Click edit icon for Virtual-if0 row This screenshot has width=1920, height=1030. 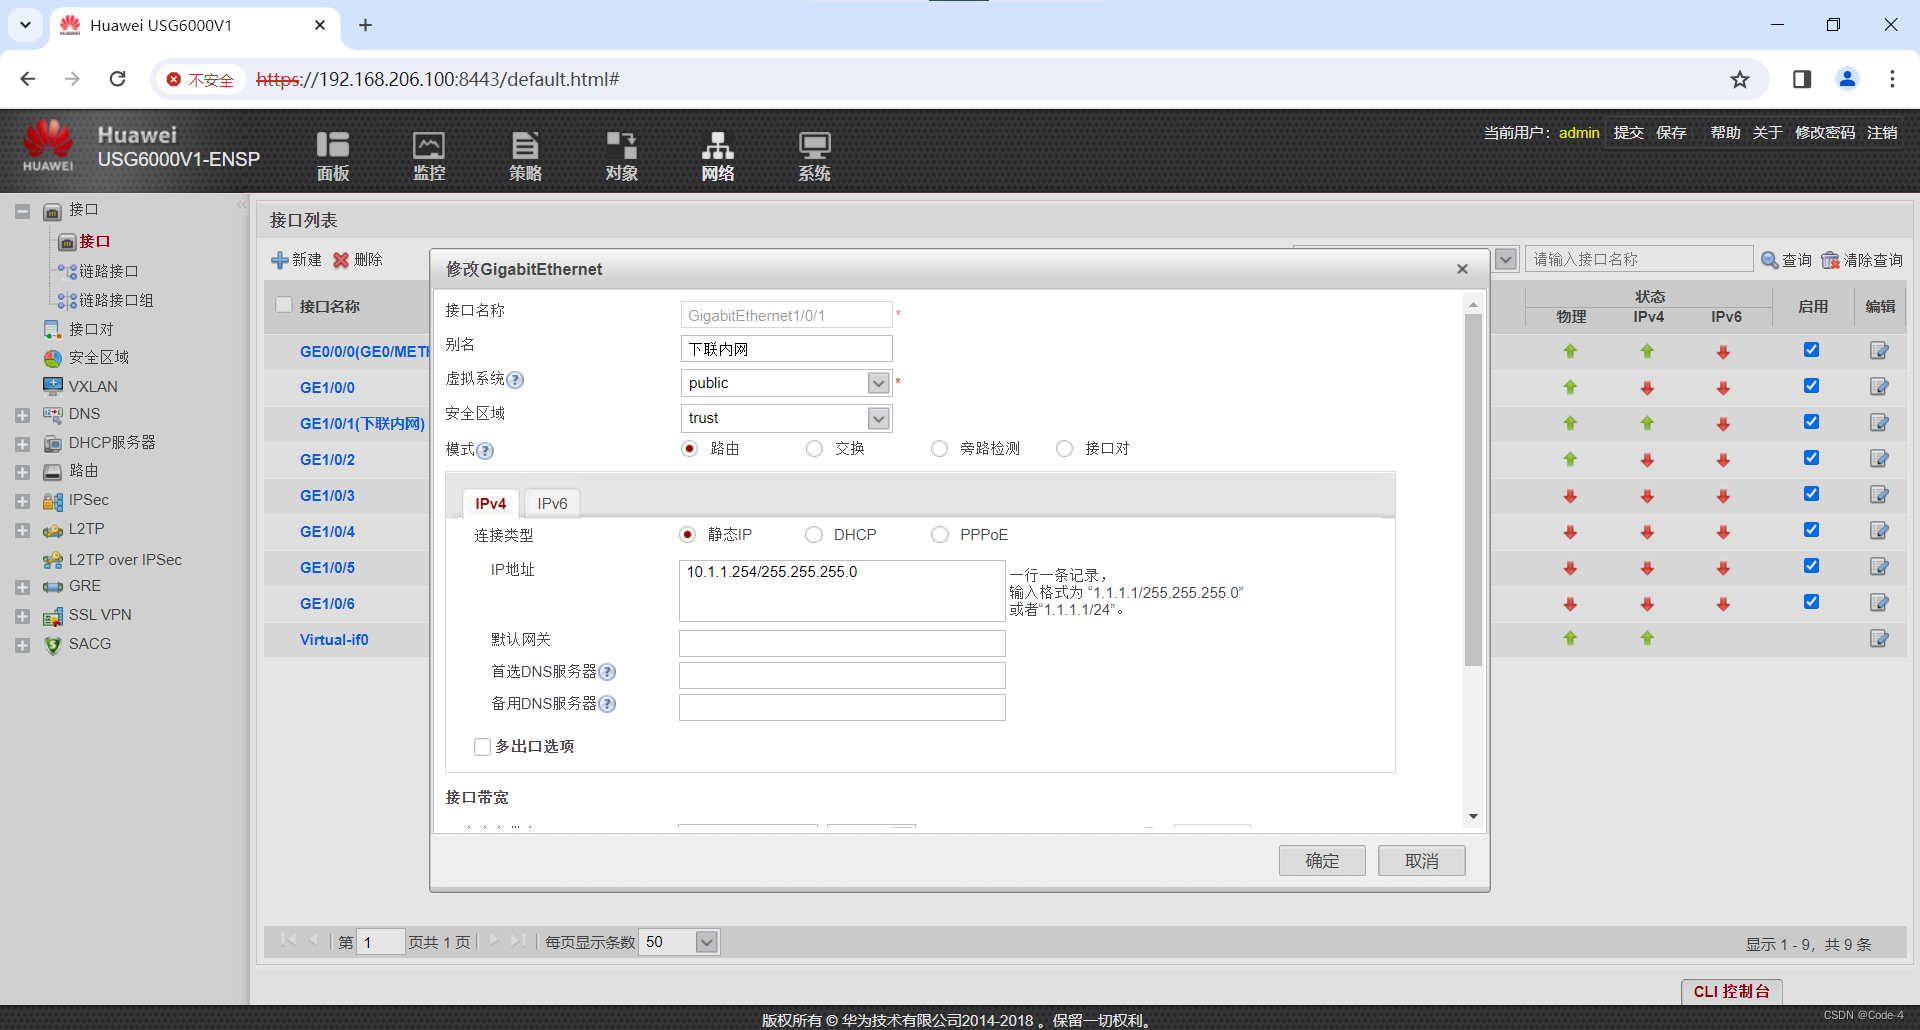pyautogui.click(x=1879, y=639)
